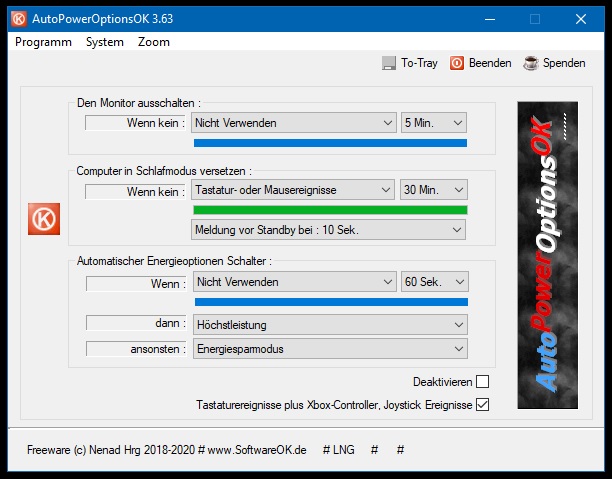This screenshot has width=612, height=479.
Task: Click the Wenn : label field
Action: pyautogui.click(x=136, y=284)
